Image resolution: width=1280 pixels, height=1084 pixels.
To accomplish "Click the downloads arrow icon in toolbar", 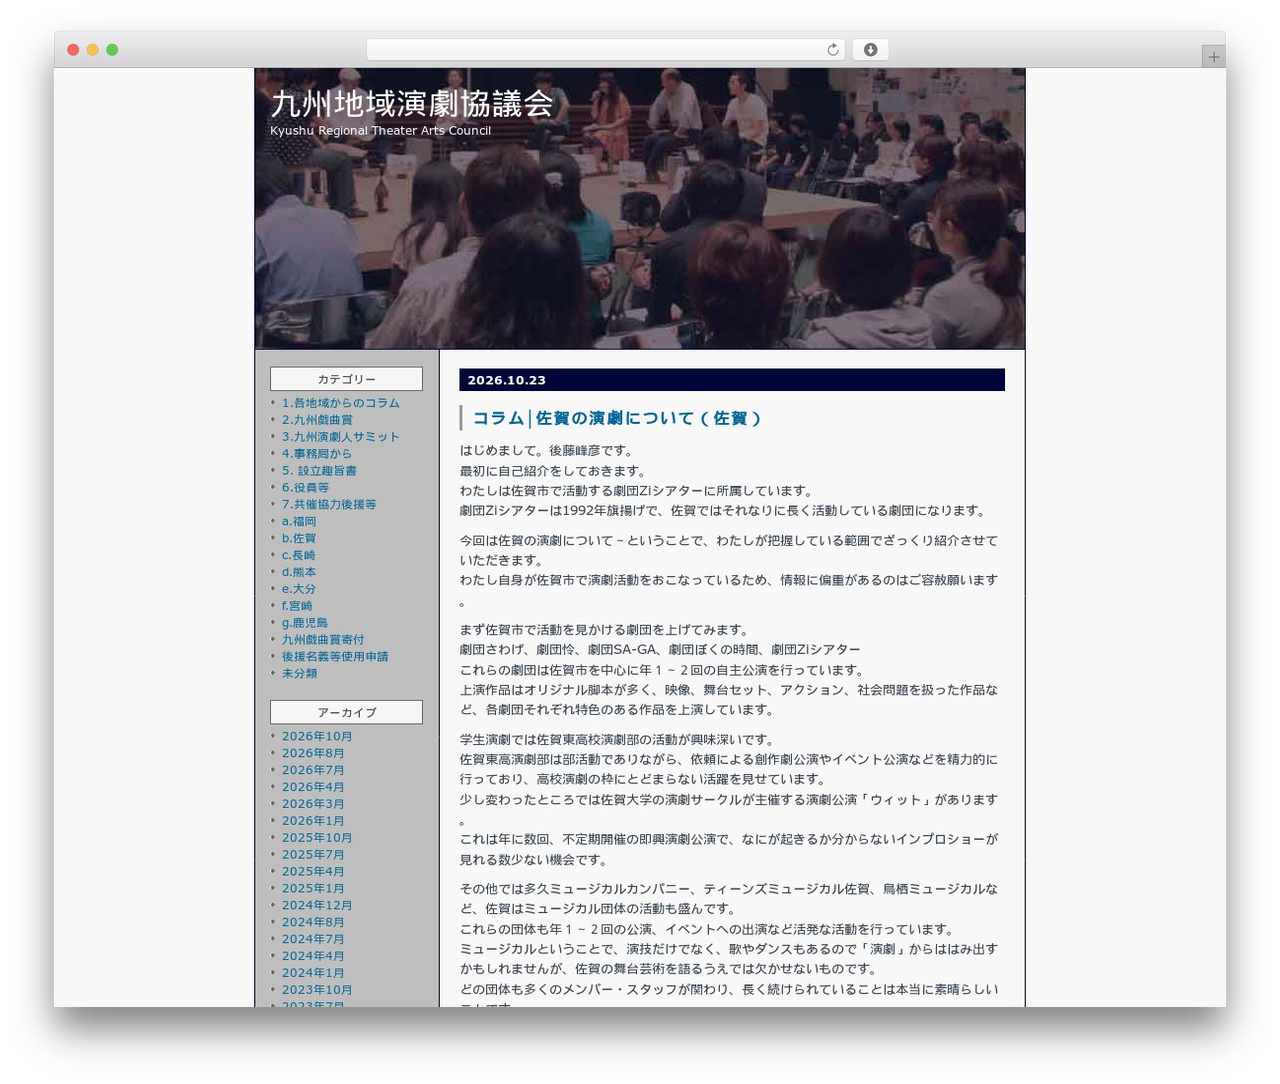I will [870, 50].
